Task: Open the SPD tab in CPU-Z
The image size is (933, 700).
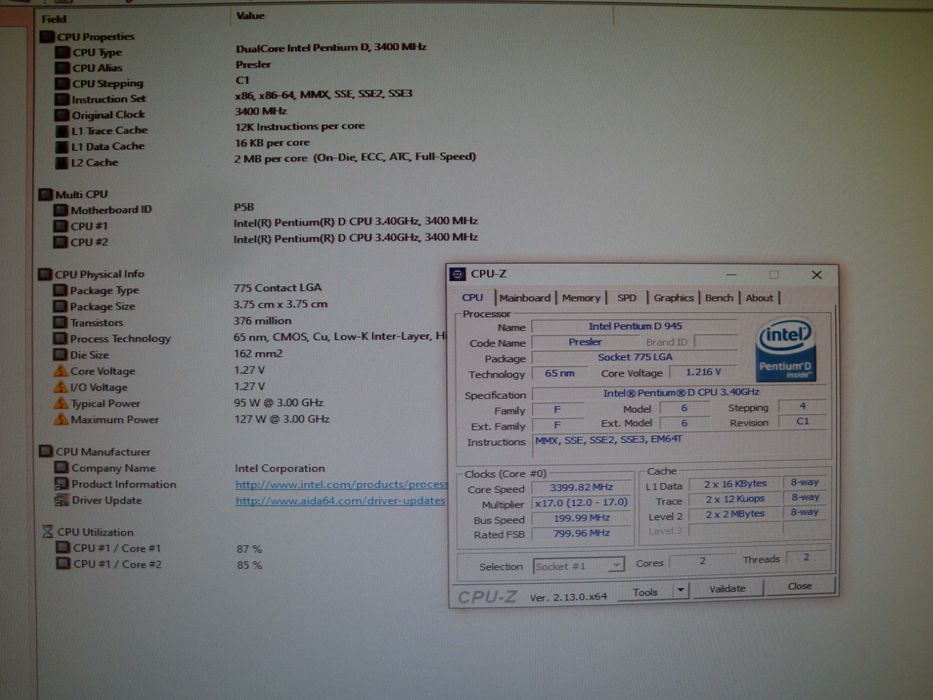Action: click(627, 298)
